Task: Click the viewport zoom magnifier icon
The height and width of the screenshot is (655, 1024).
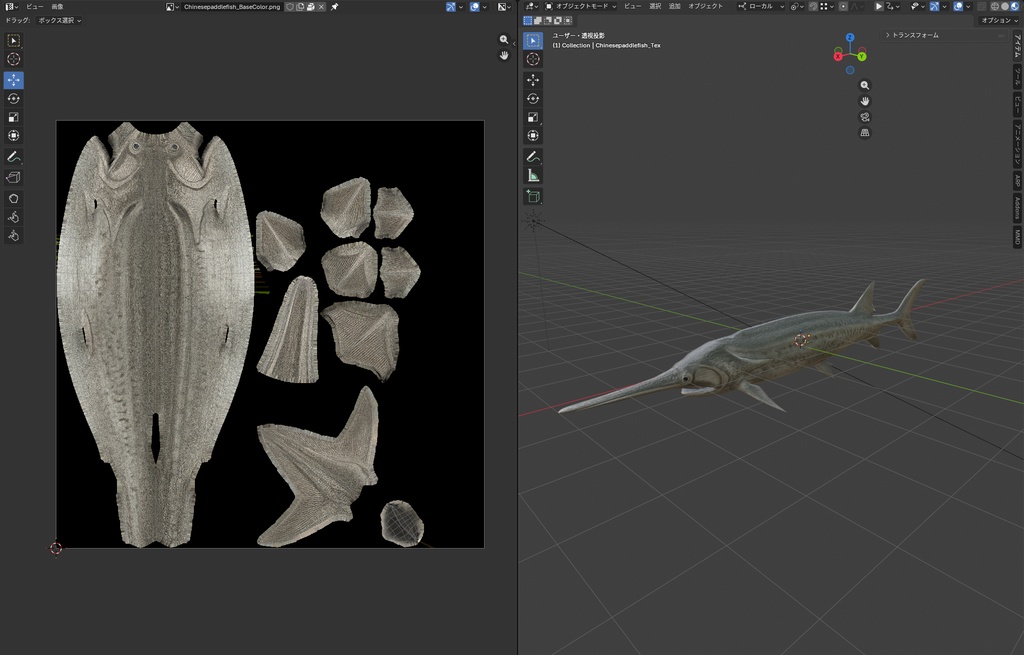Action: [x=865, y=86]
